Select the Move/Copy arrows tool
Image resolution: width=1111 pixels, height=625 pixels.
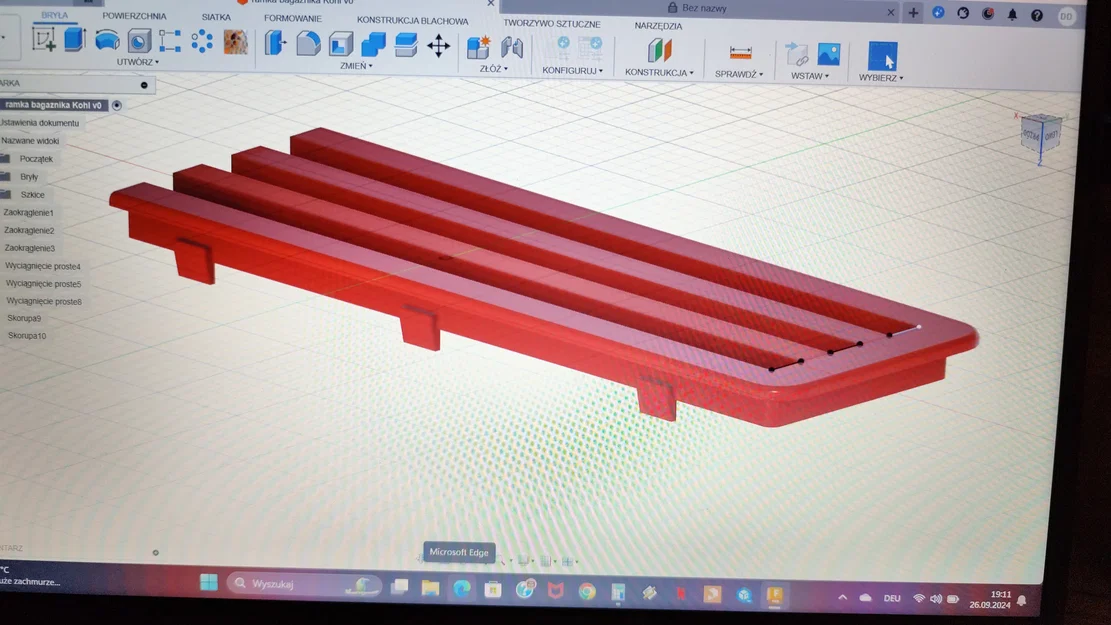[x=439, y=46]
